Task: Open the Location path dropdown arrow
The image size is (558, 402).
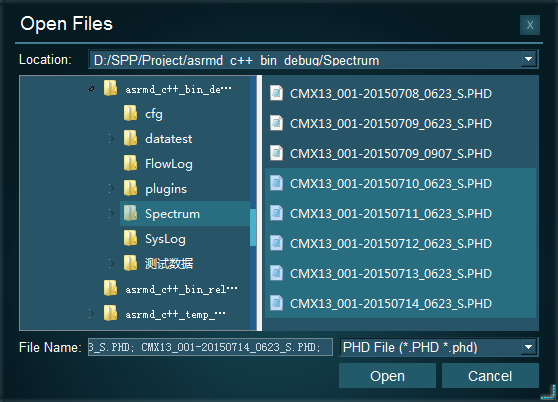Action: [528, 59]
